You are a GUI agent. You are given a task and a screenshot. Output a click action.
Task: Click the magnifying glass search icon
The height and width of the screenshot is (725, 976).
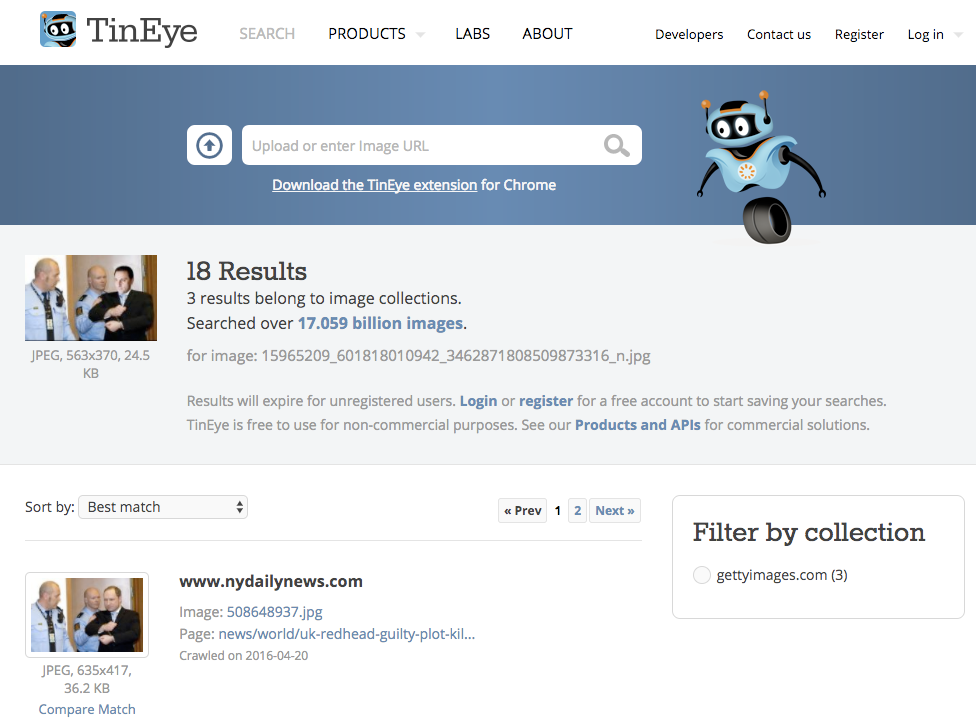pyautogui.click(x=616, y=145)
